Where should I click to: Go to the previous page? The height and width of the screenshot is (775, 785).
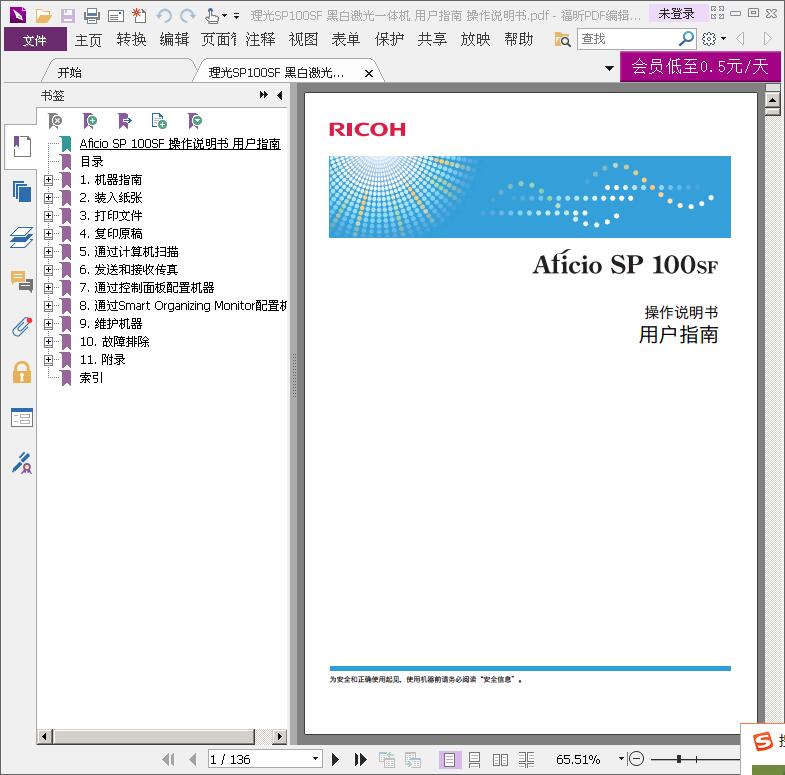coord(193,759)
